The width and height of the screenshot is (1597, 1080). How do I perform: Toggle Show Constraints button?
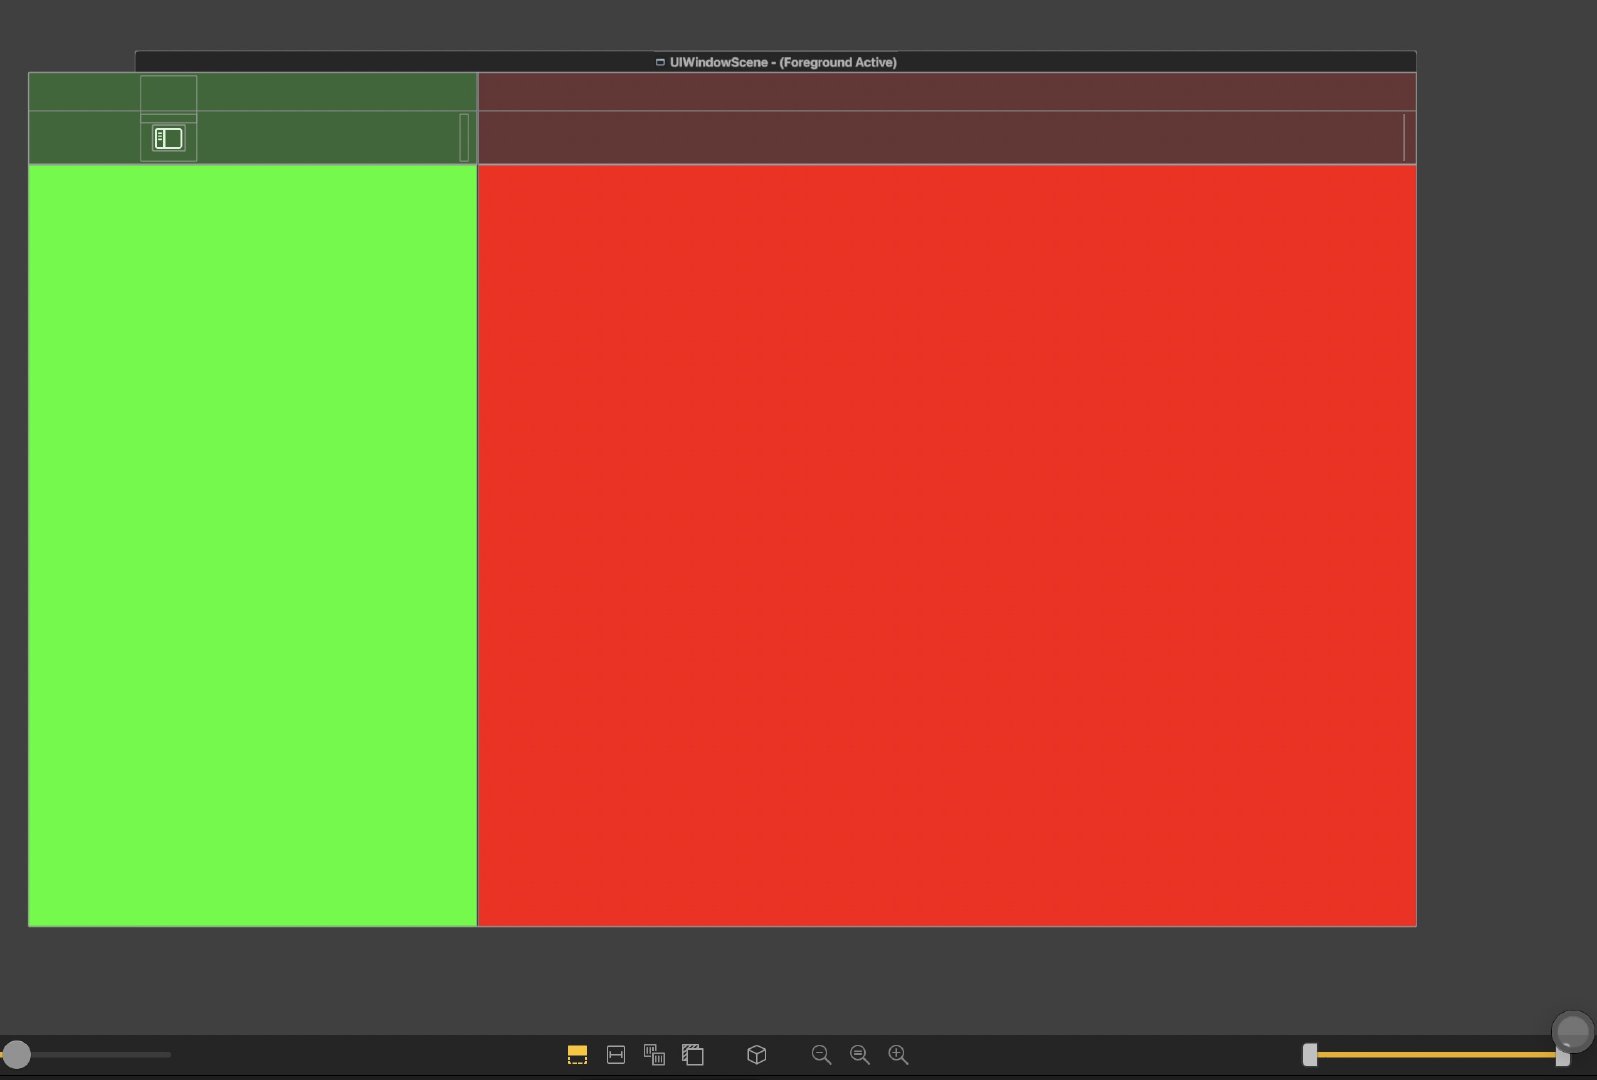tap(616, 1054)
